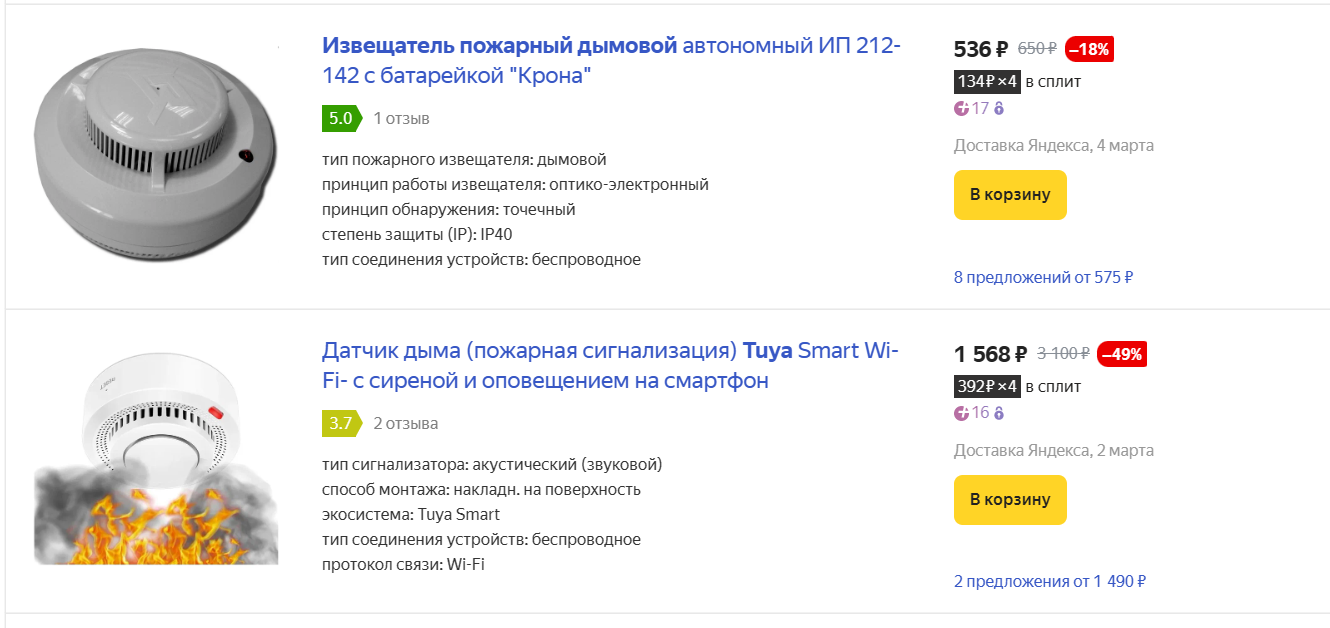
Task: Open the "1 отзыв" review link
Action: [x=401, y=119]
